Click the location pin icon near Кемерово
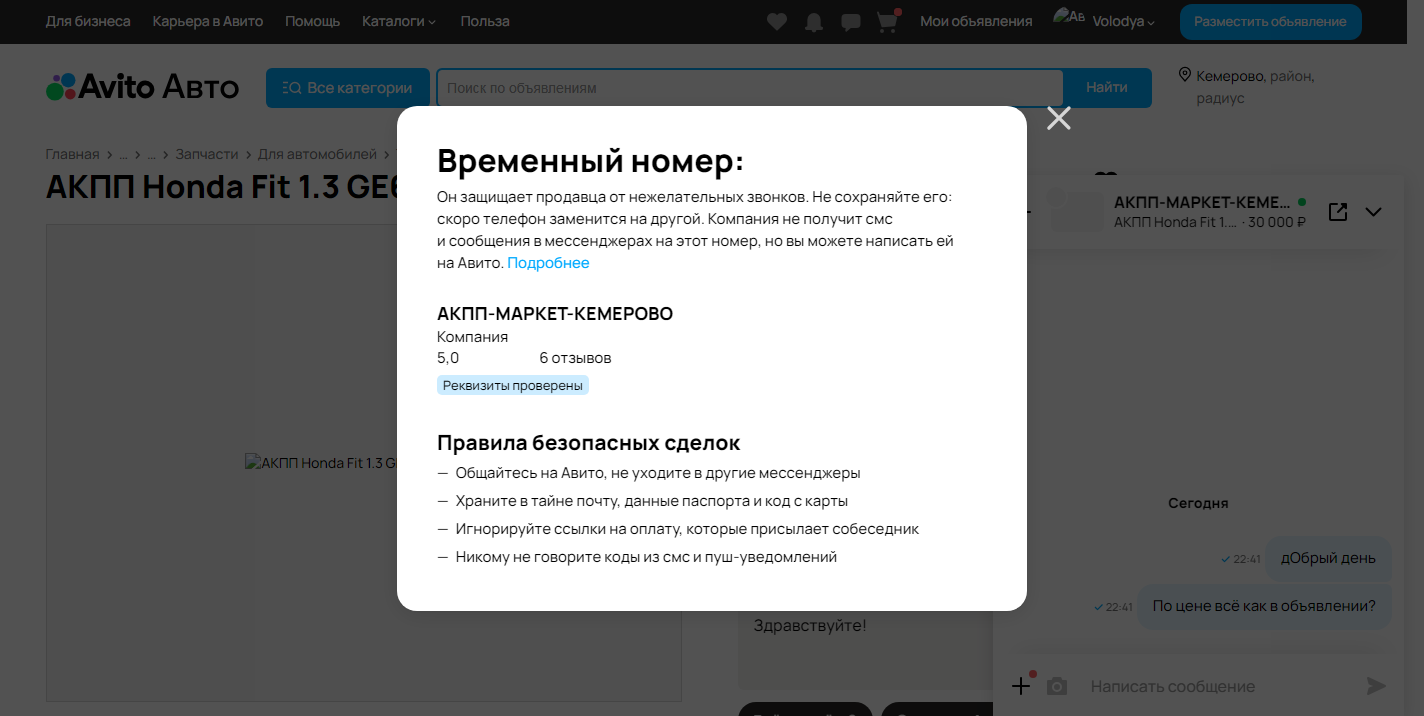The height and width of the screenshot is (716, 1424). pyautogui.click(x=1185, y=75)
